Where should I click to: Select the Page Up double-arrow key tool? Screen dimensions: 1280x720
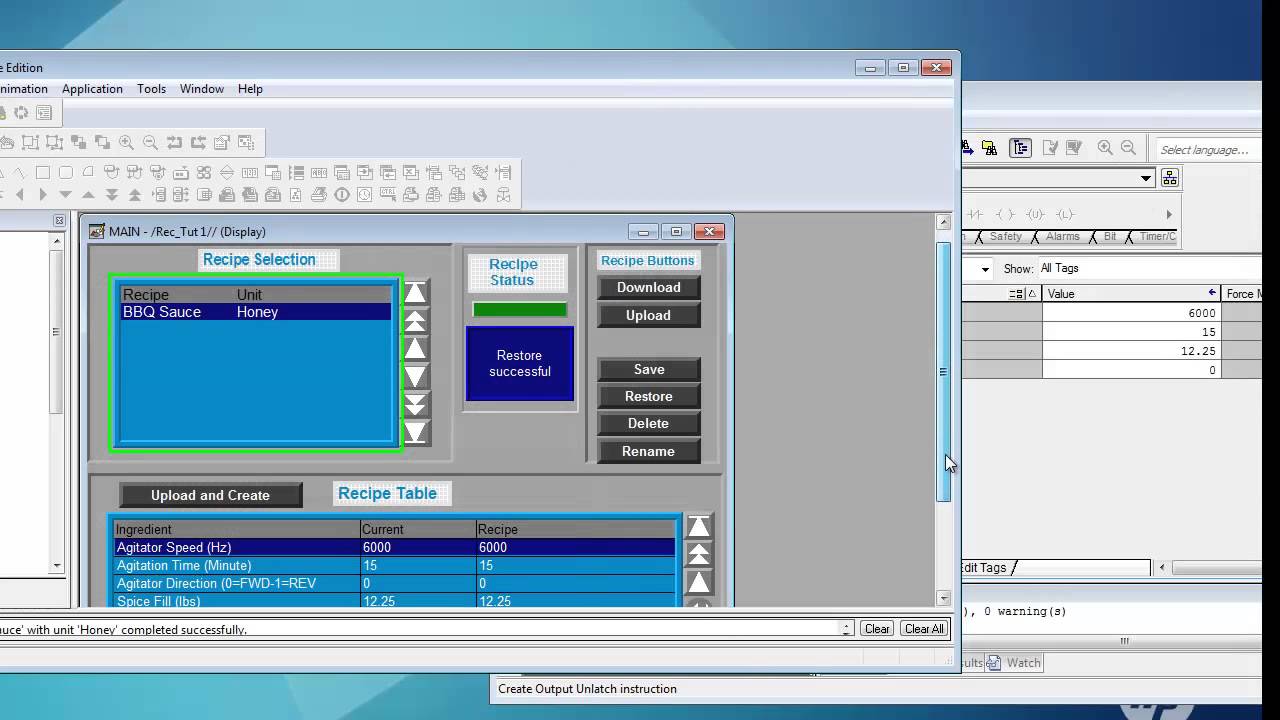coord(135,194)
